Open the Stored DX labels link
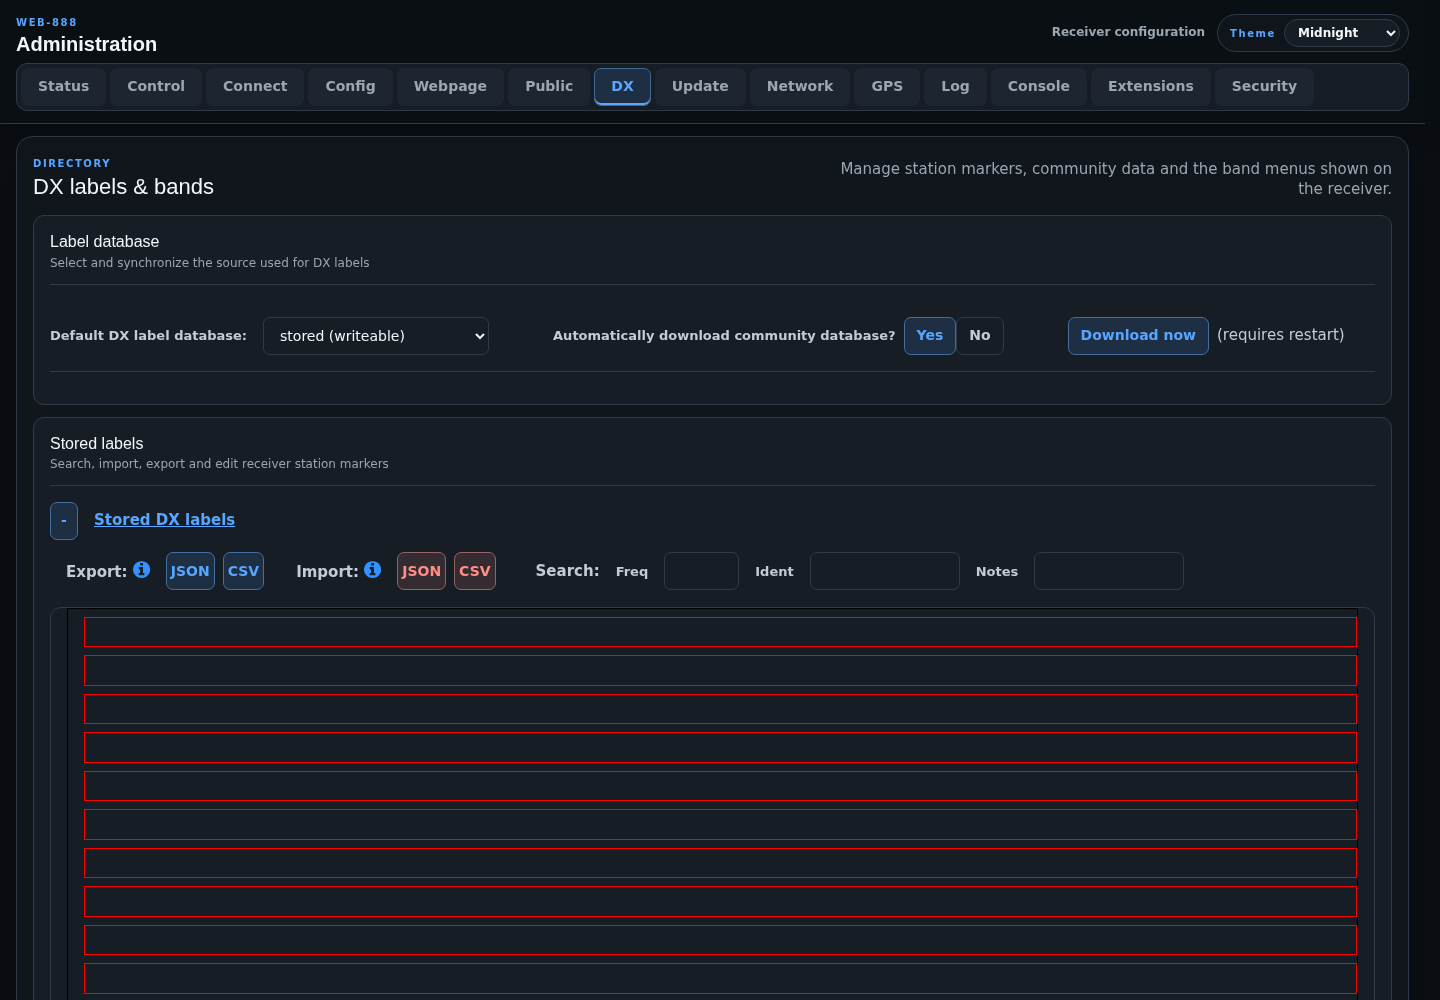This screenshot has height=1000, width=1440. click(164, 520)
